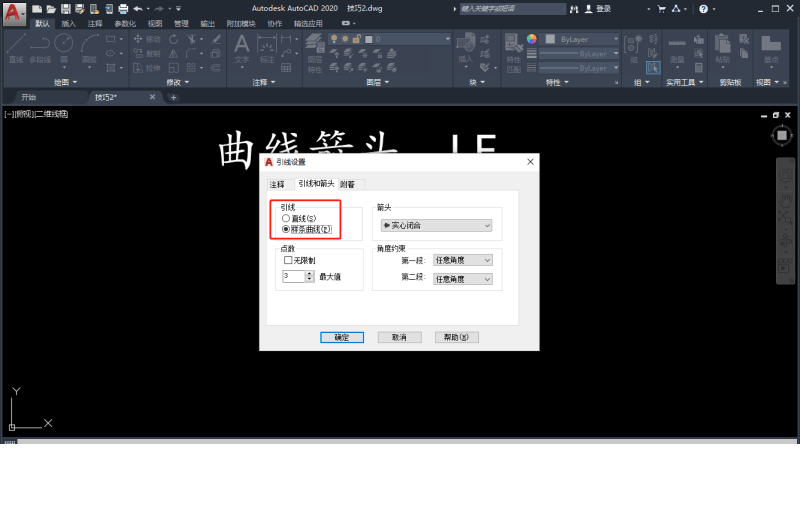Open the 箭头 实心闭合 dropdown
800x509 pixels.
tap(436, 225)
